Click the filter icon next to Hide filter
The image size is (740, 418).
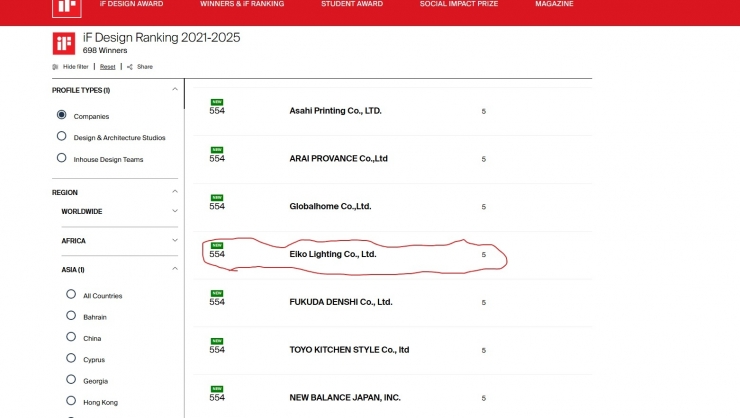pos(55,67)
